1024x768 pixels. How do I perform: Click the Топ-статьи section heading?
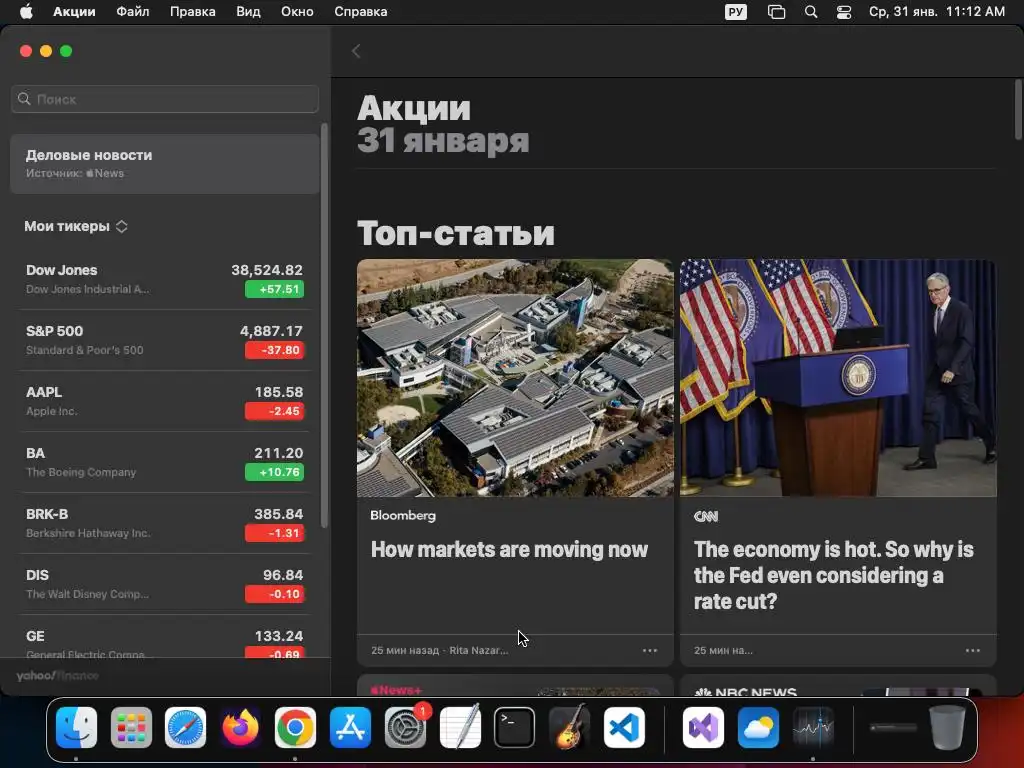tap(456, 233)
